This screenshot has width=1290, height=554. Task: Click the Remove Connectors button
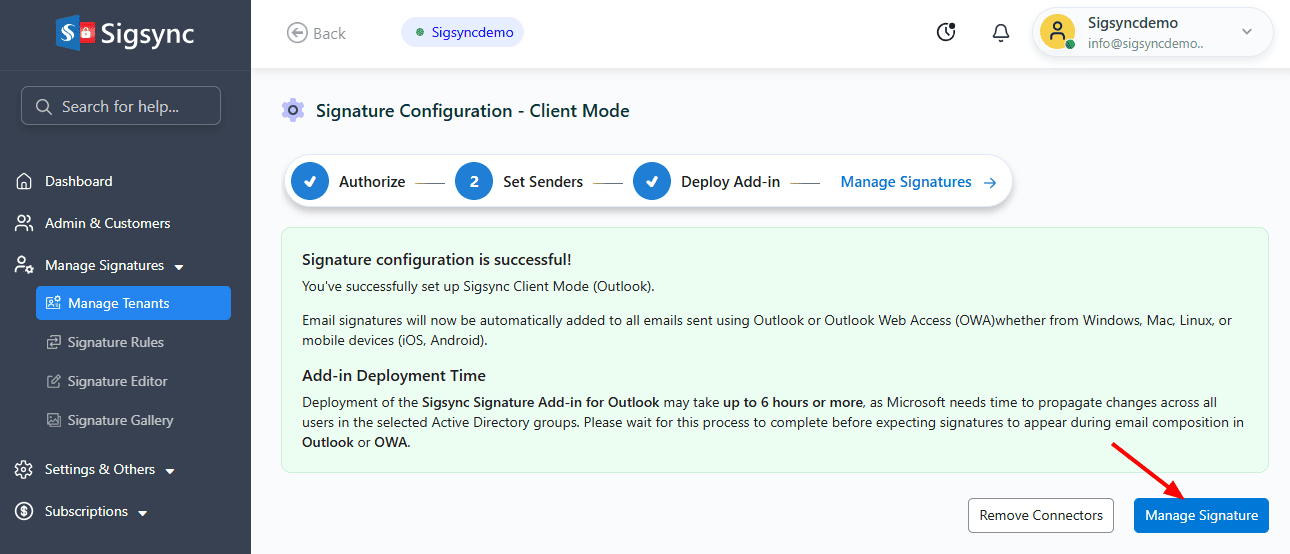pyautogui.click(x=1040, y=515)
